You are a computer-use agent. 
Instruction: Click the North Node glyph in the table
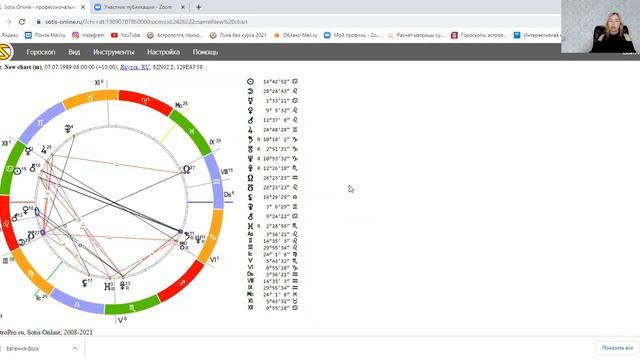(250, 178)
